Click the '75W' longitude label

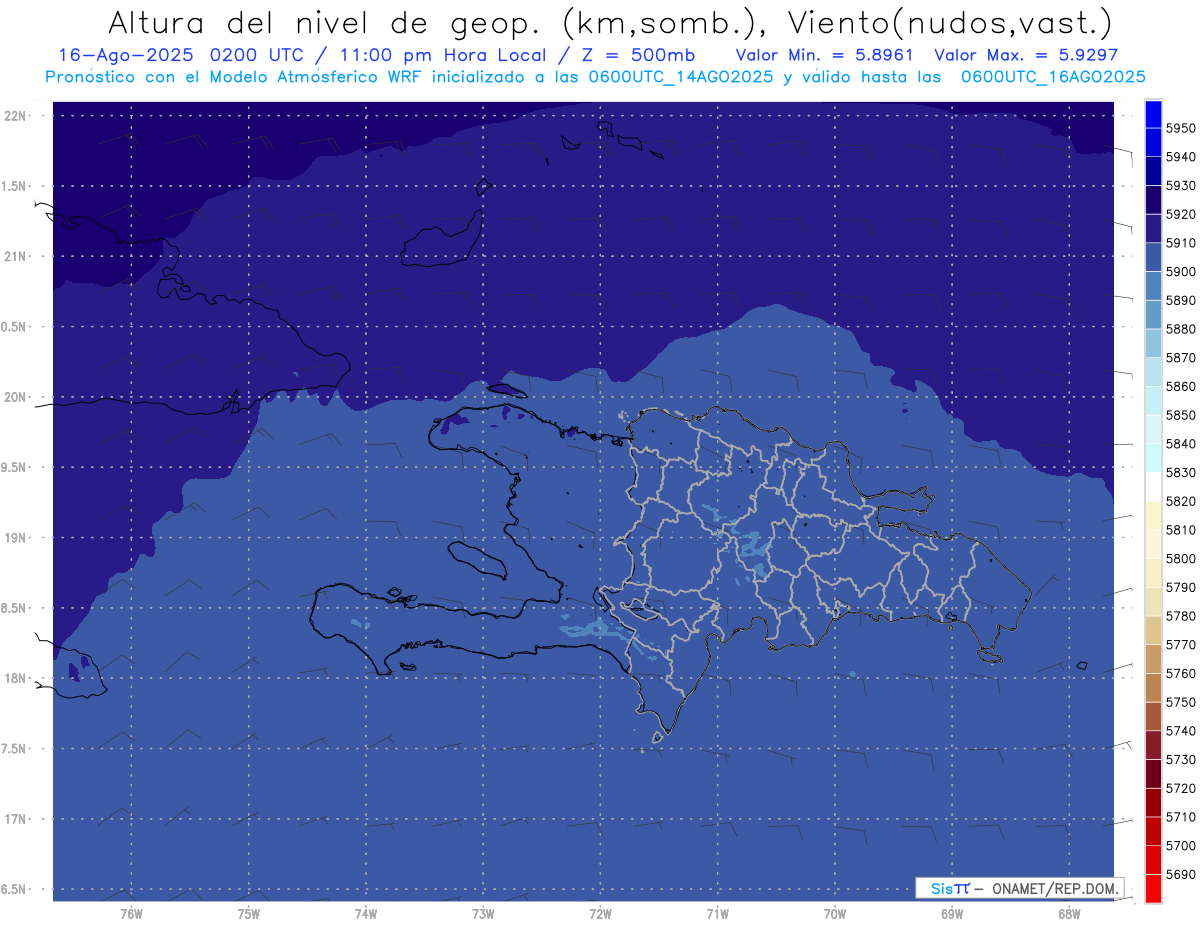pyautogui.click(x=248, y=913)
